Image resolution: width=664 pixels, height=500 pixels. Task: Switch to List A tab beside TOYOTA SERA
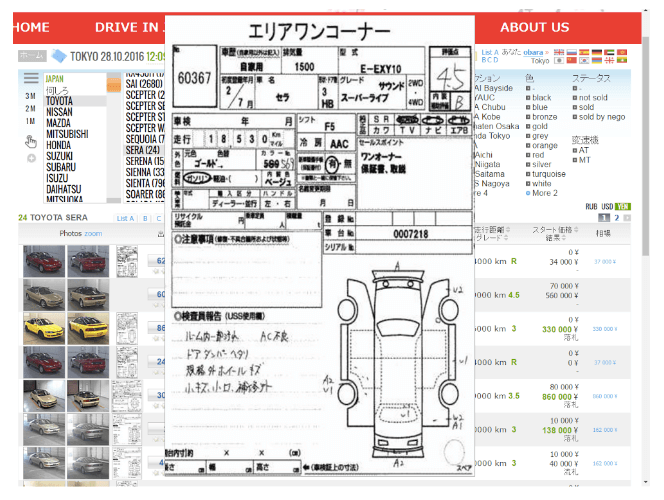(125, 218)
